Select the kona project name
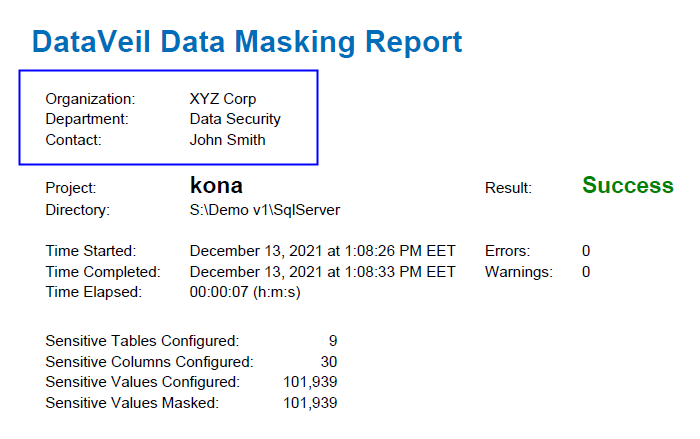700x439 pixels. [x=216, y=185]
